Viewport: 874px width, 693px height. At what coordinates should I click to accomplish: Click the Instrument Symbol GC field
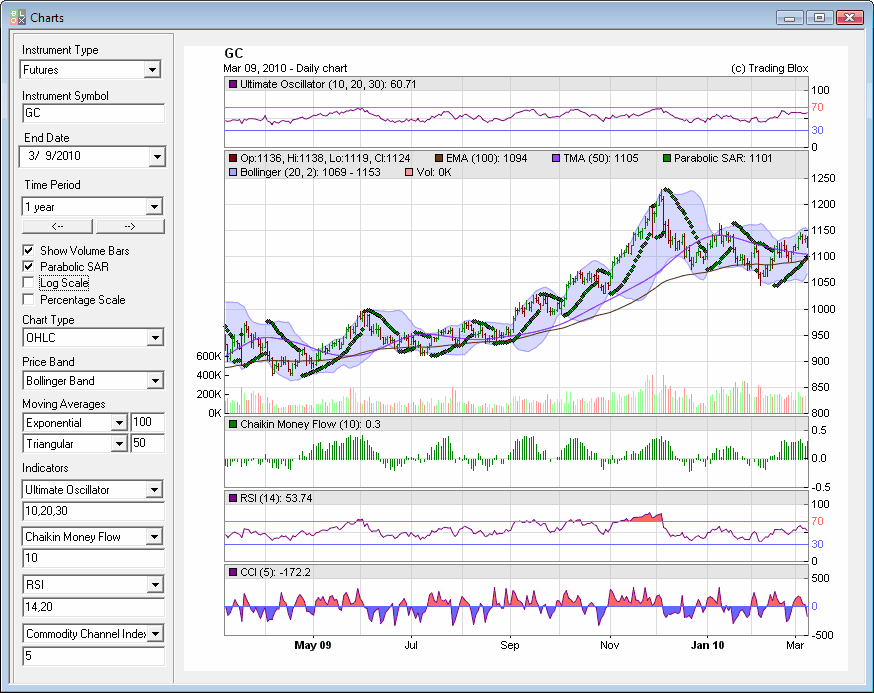(x=93, y=113)
